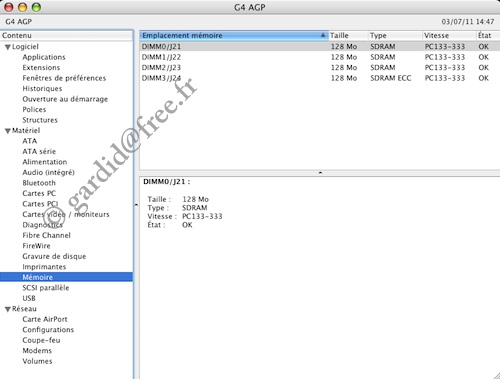Sort by Emplacement mémoire column
This screenshot has height=379, width=500.
click(x=234, y=35)
